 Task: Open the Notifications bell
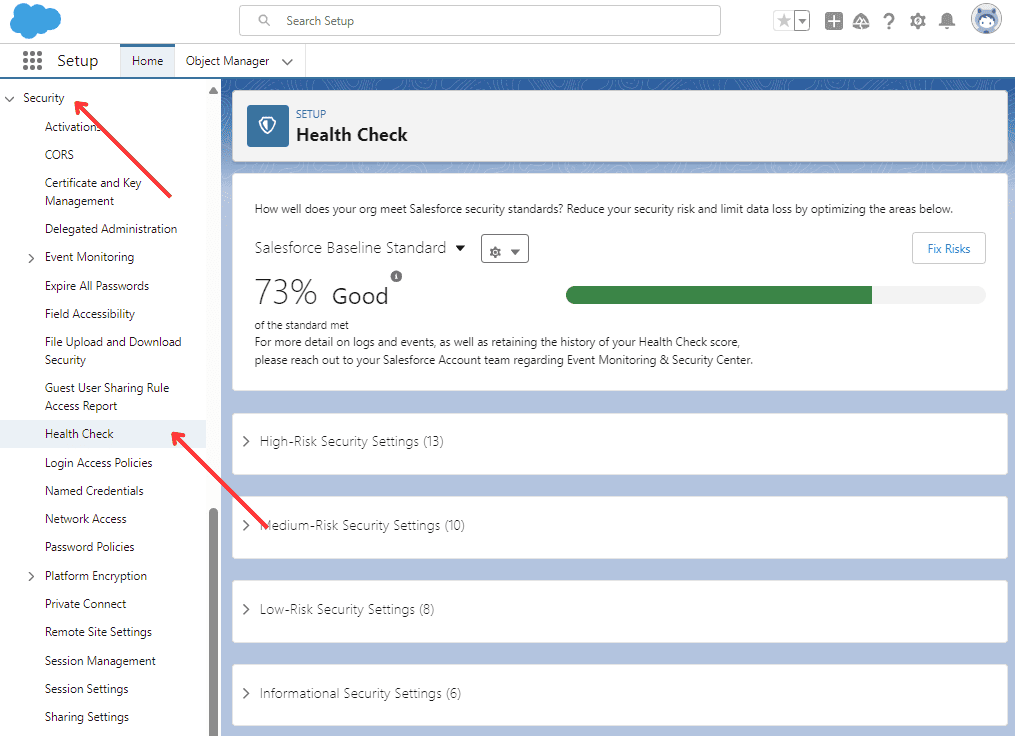coord(947,21)
